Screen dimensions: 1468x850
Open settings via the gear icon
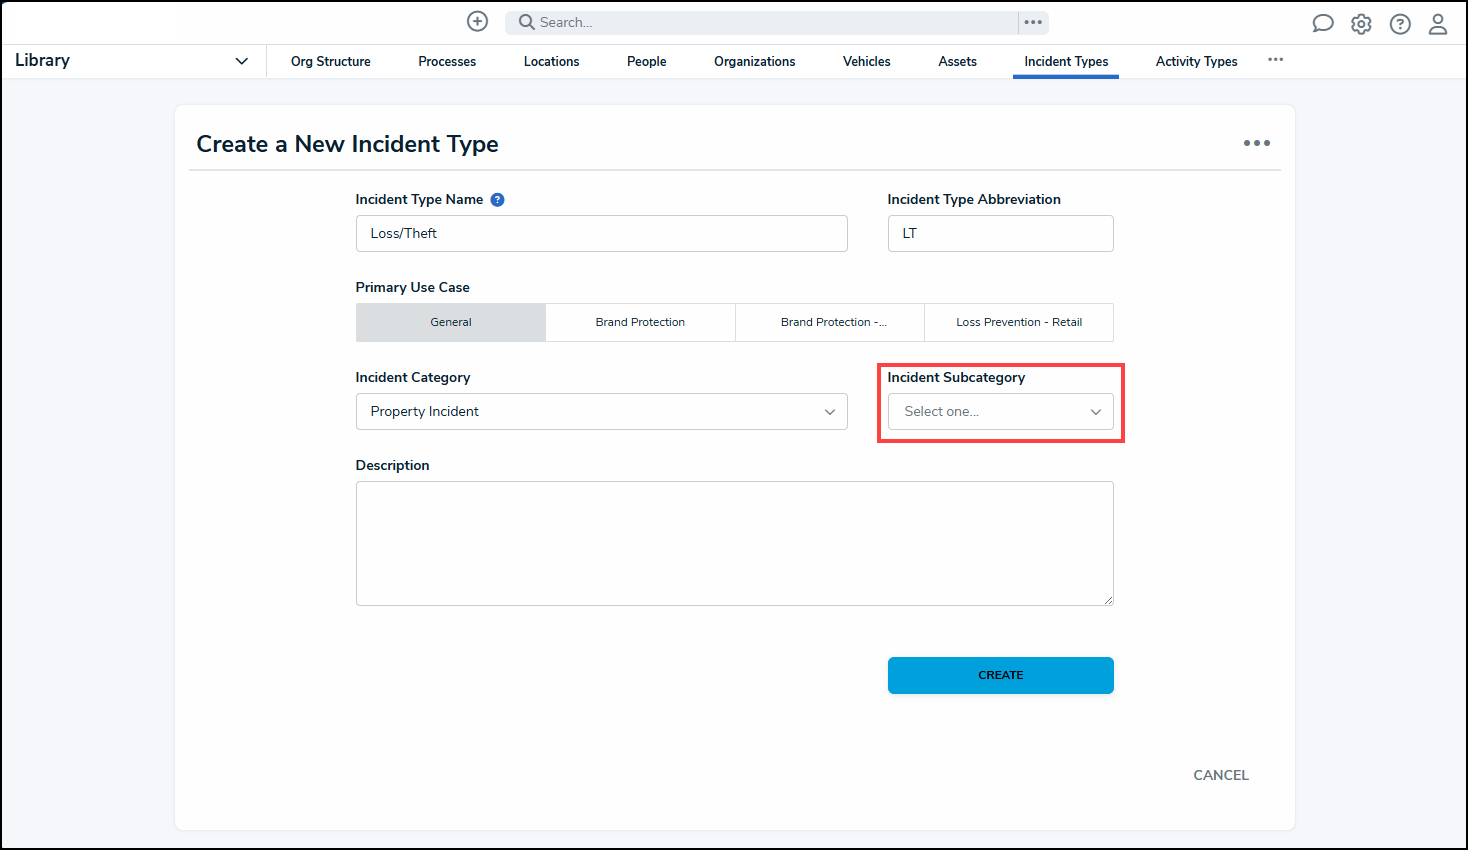point(1361,22)
